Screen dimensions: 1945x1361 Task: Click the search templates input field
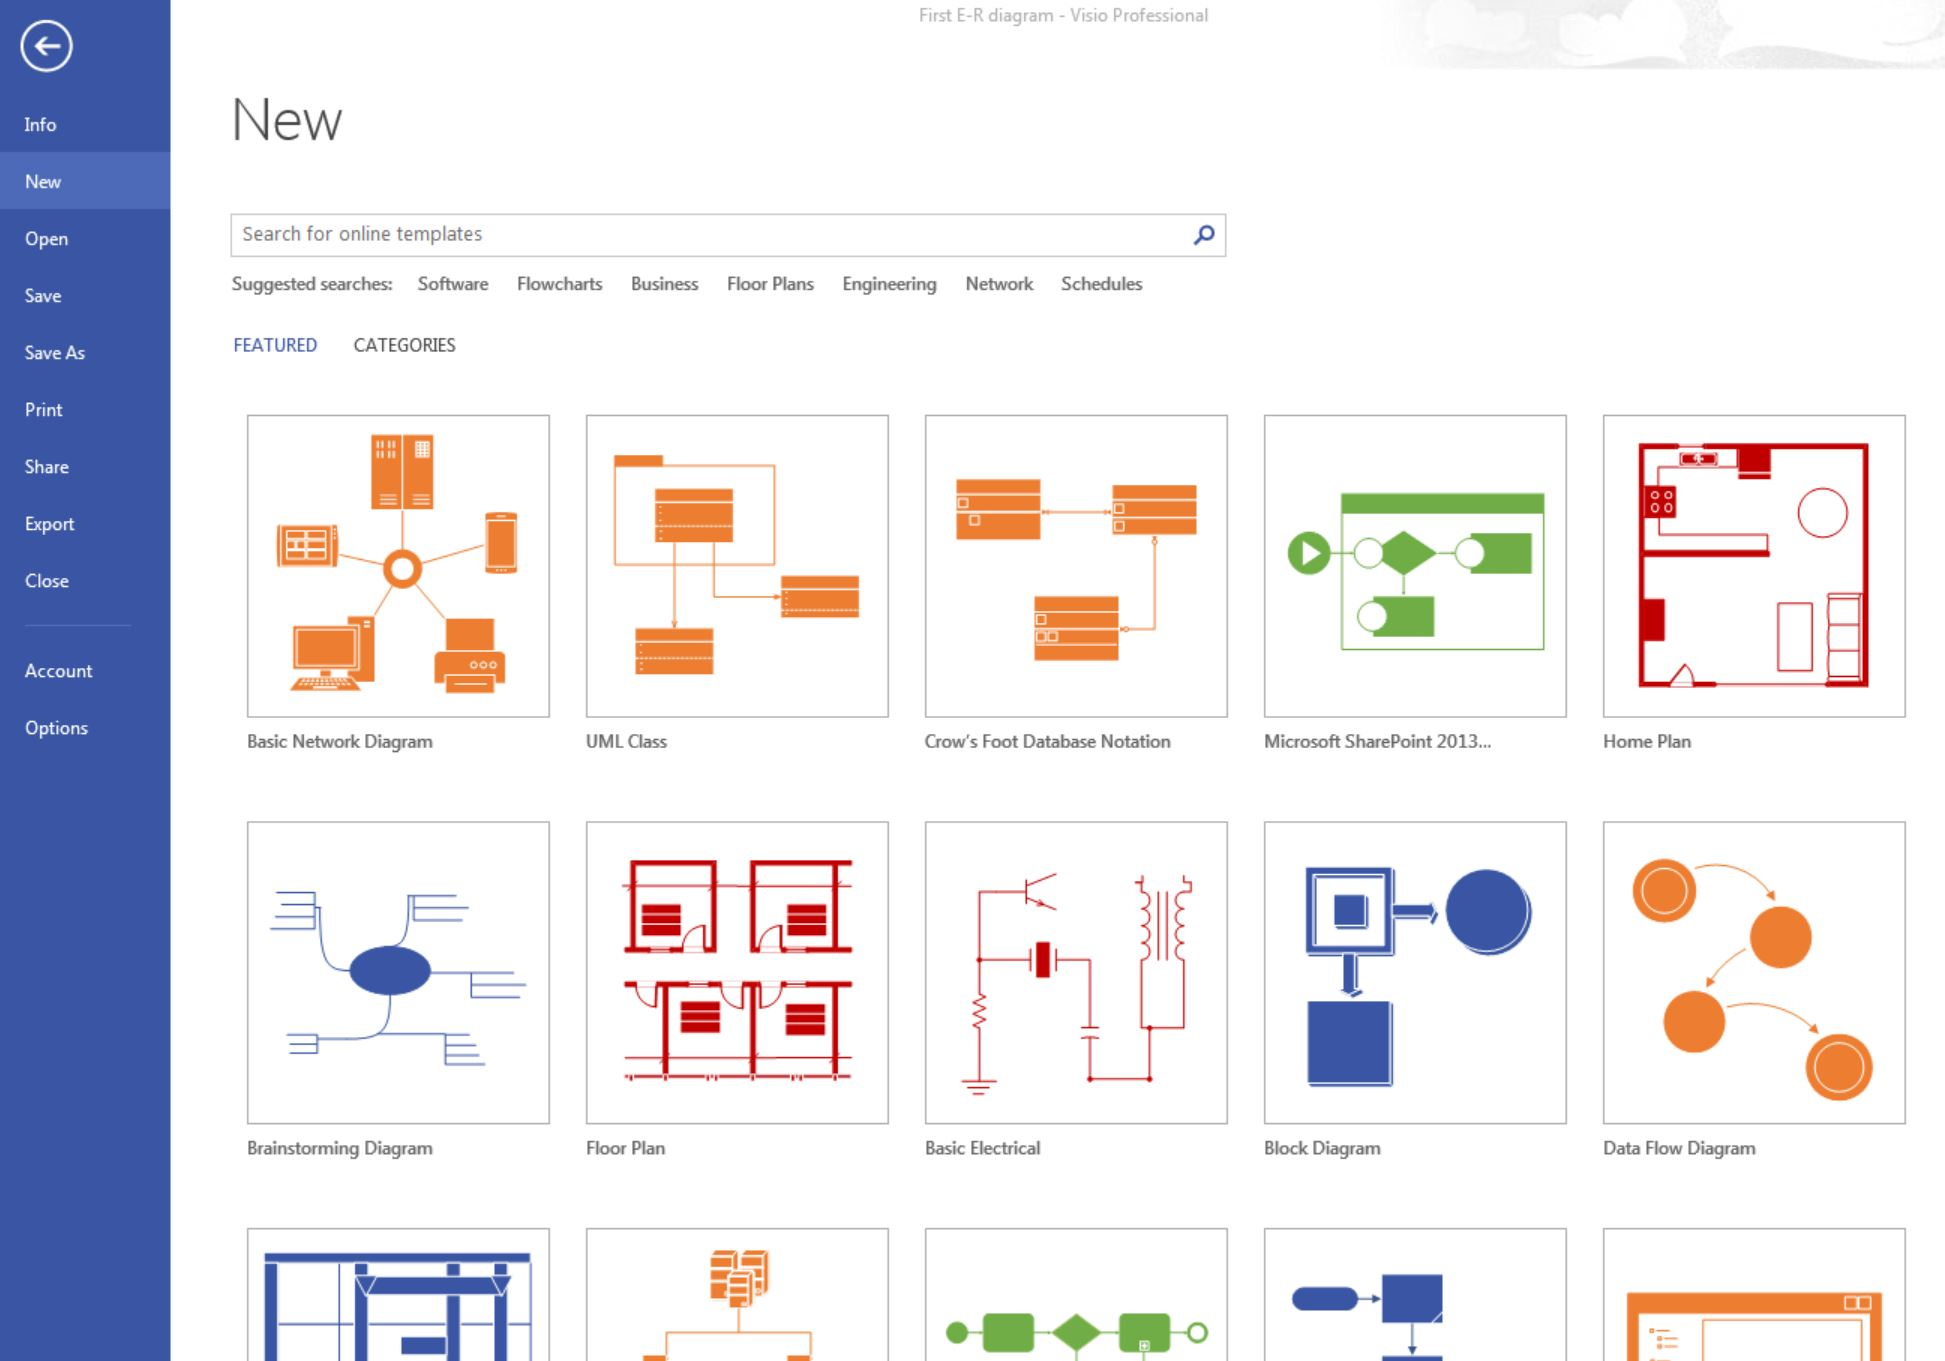[x=726, y=233]
